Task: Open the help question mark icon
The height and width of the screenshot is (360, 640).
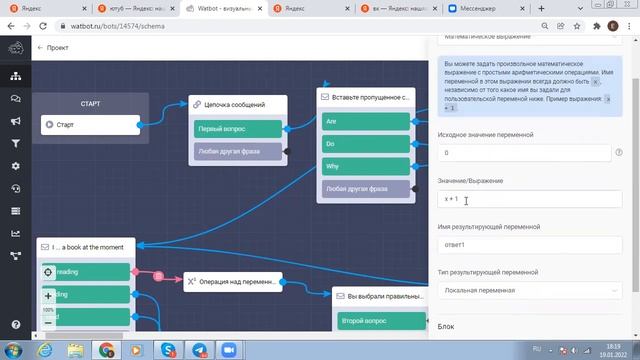Action: 16,325
